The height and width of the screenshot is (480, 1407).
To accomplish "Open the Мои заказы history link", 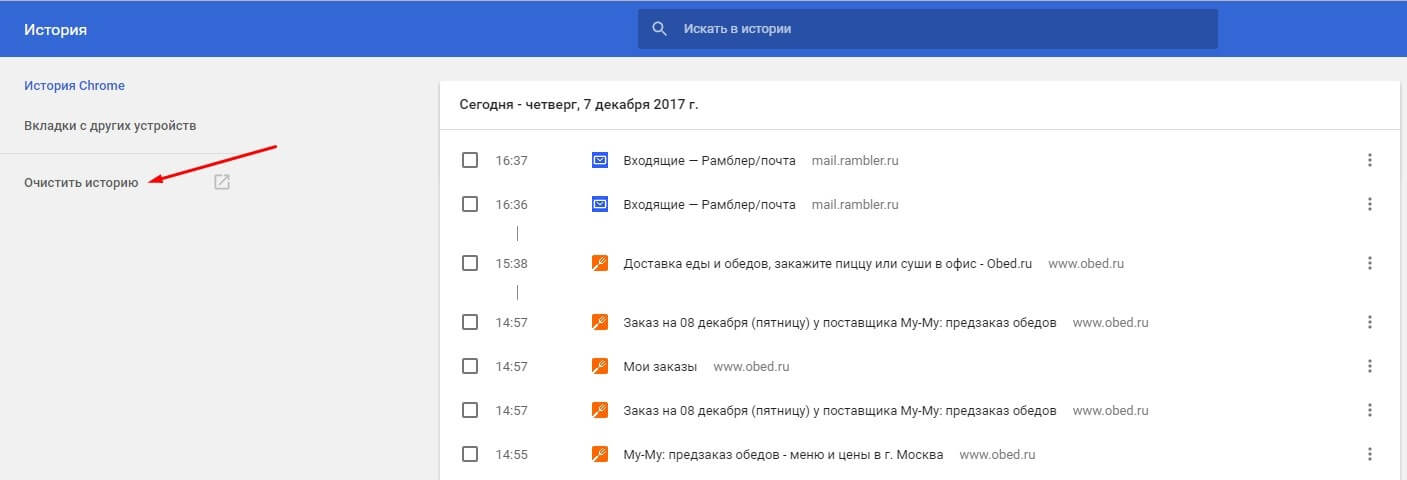I will click(660, 366).
